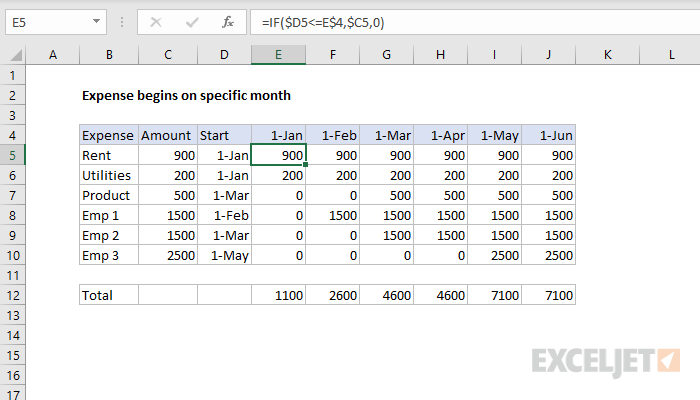Click the title 'Expense begins on specific month'

(x=186, y=96)
